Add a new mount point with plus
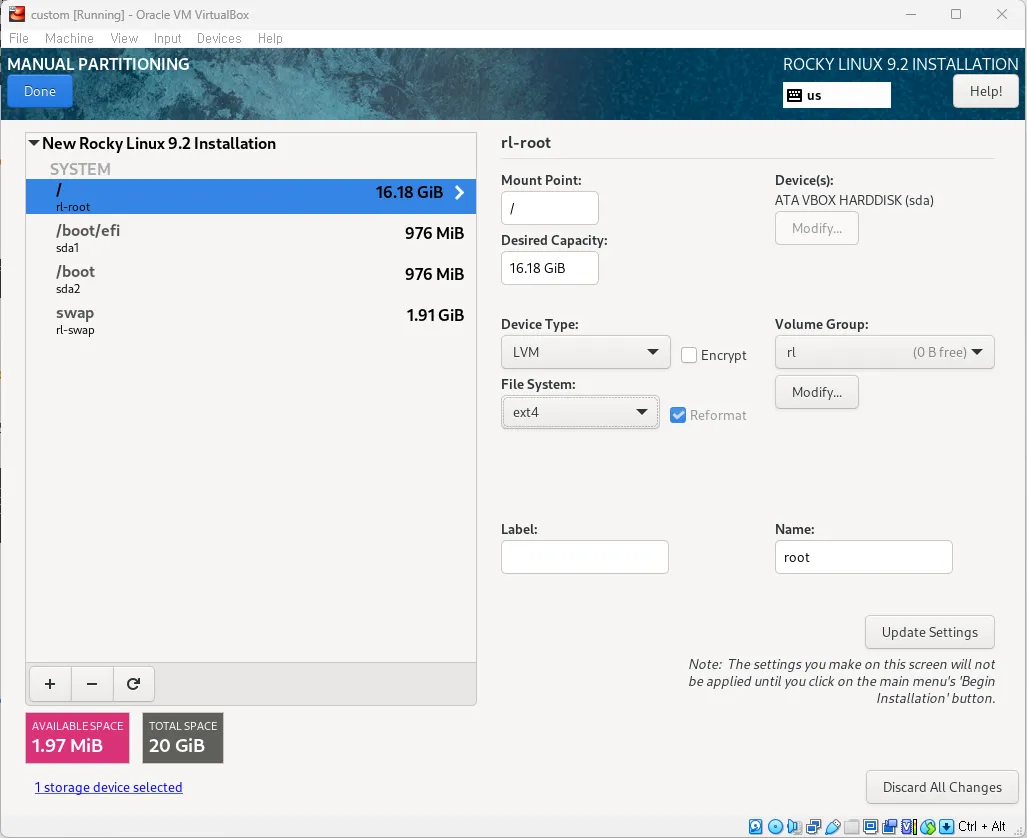 tap(50, 683)
